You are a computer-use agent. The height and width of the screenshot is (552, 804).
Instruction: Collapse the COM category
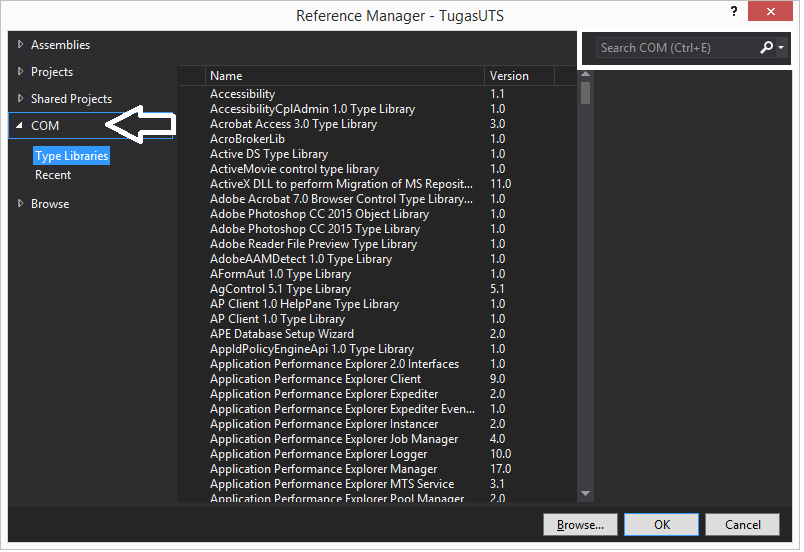click(19, 126)
